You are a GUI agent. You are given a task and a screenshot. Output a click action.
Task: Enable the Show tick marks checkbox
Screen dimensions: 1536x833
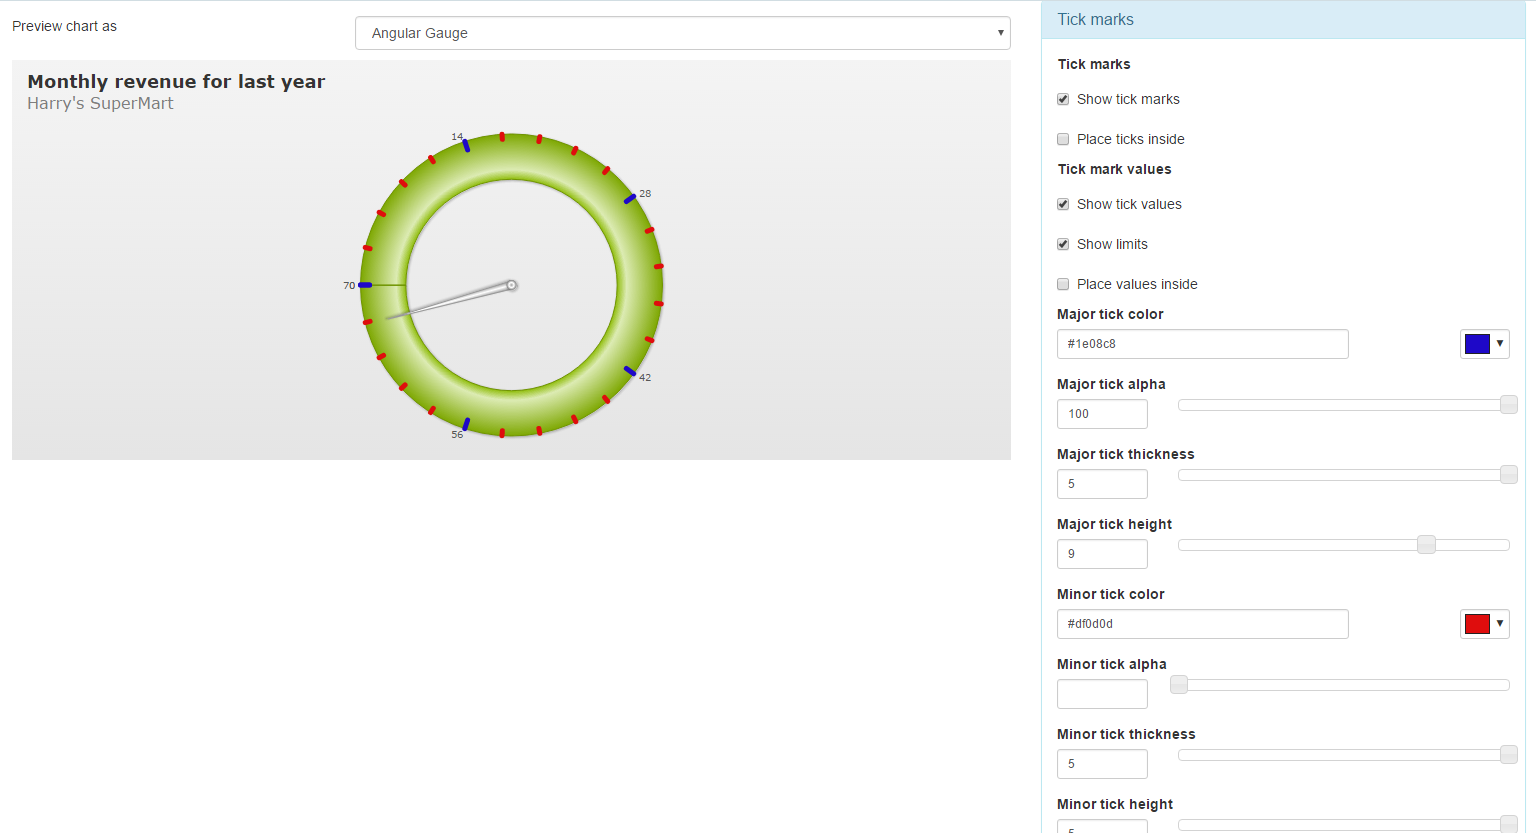pos(1063,100)
